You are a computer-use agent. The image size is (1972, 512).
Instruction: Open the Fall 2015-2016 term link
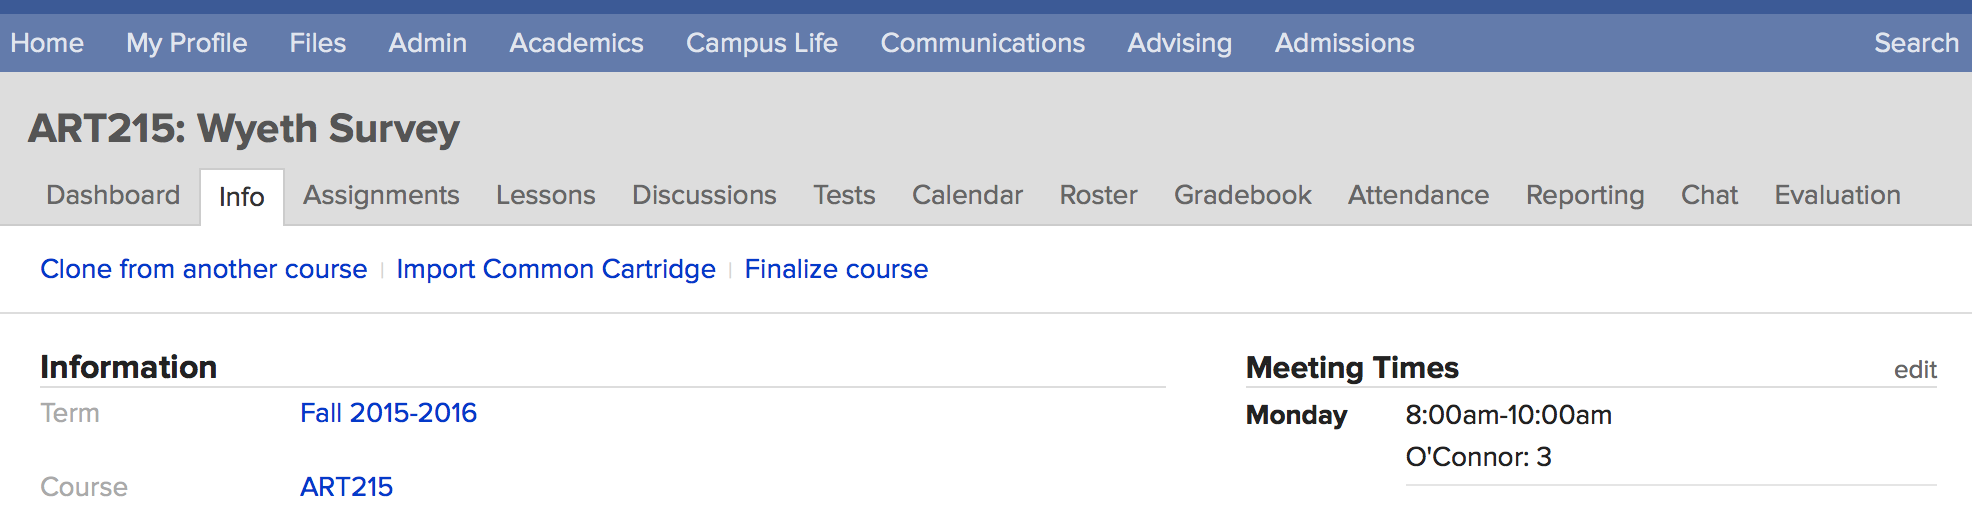tap(388, 413)
